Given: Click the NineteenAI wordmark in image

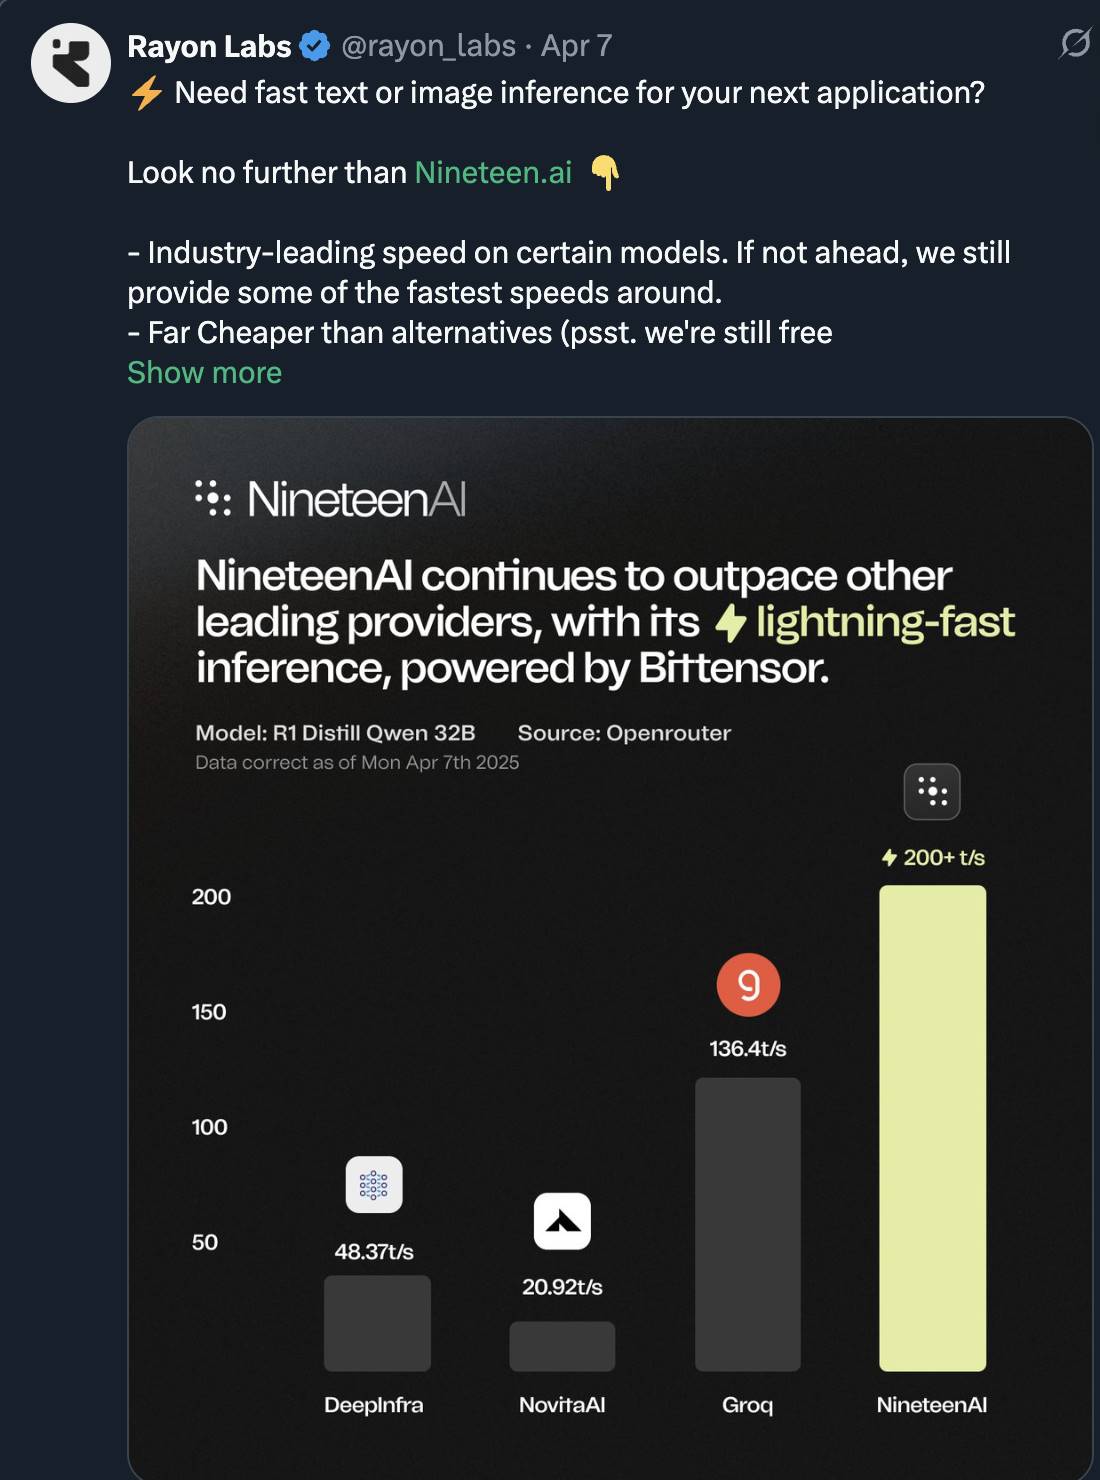Looking at the screenshot, I should pos(331,498).
